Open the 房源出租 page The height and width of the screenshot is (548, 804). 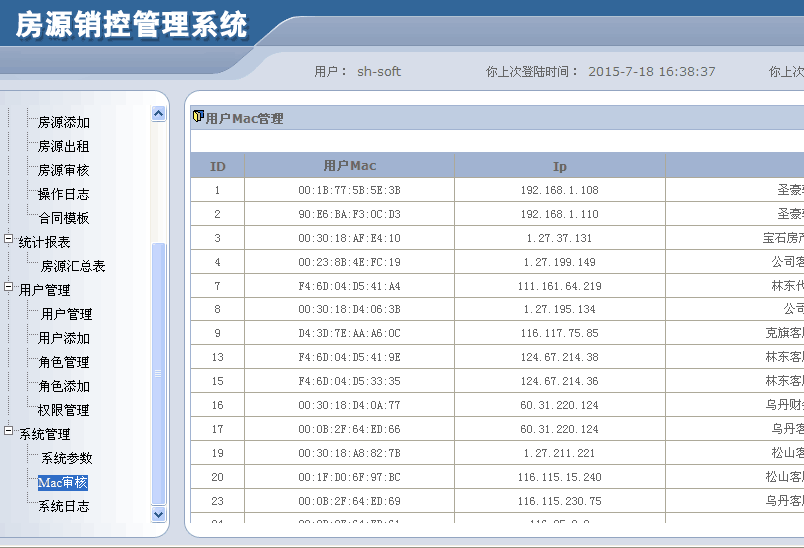click(x=64, y=146)
